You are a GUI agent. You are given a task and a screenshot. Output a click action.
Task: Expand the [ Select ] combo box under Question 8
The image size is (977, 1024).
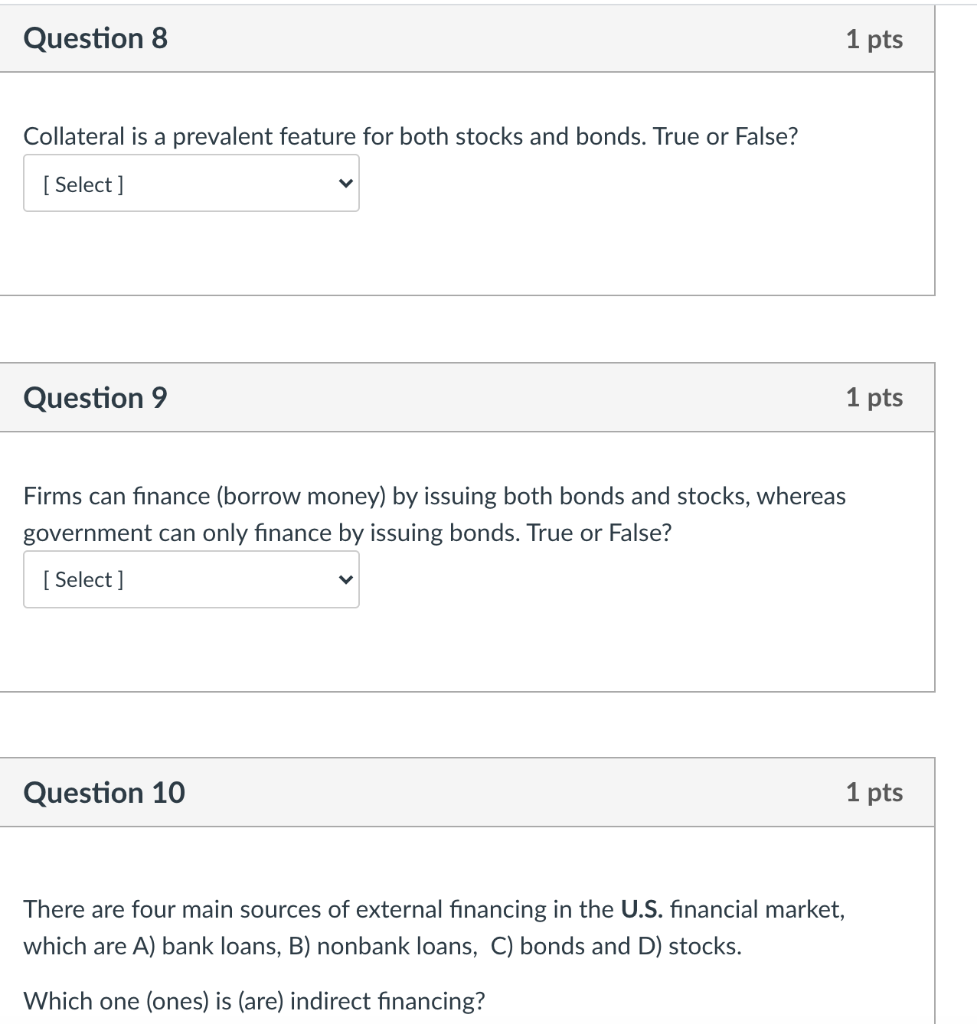point(190,183)
